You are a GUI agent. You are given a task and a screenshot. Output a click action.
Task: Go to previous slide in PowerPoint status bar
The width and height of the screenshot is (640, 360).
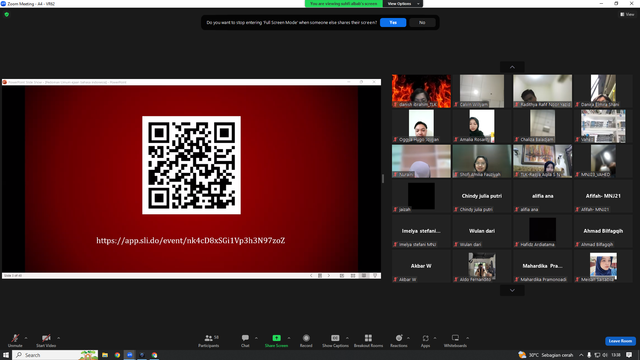click(311, 276)
